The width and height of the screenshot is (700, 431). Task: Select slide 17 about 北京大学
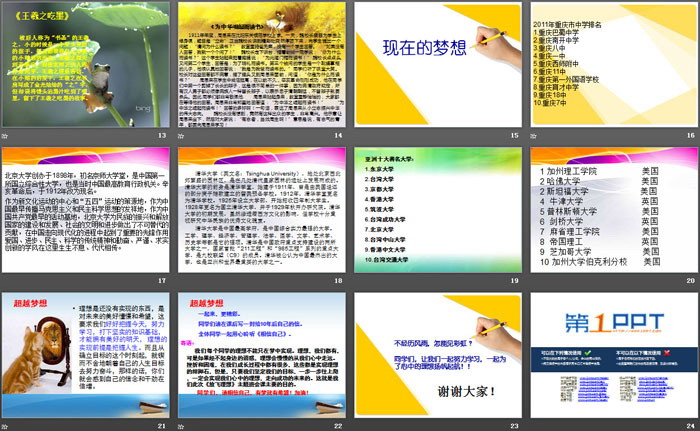[x=86, y=210]
